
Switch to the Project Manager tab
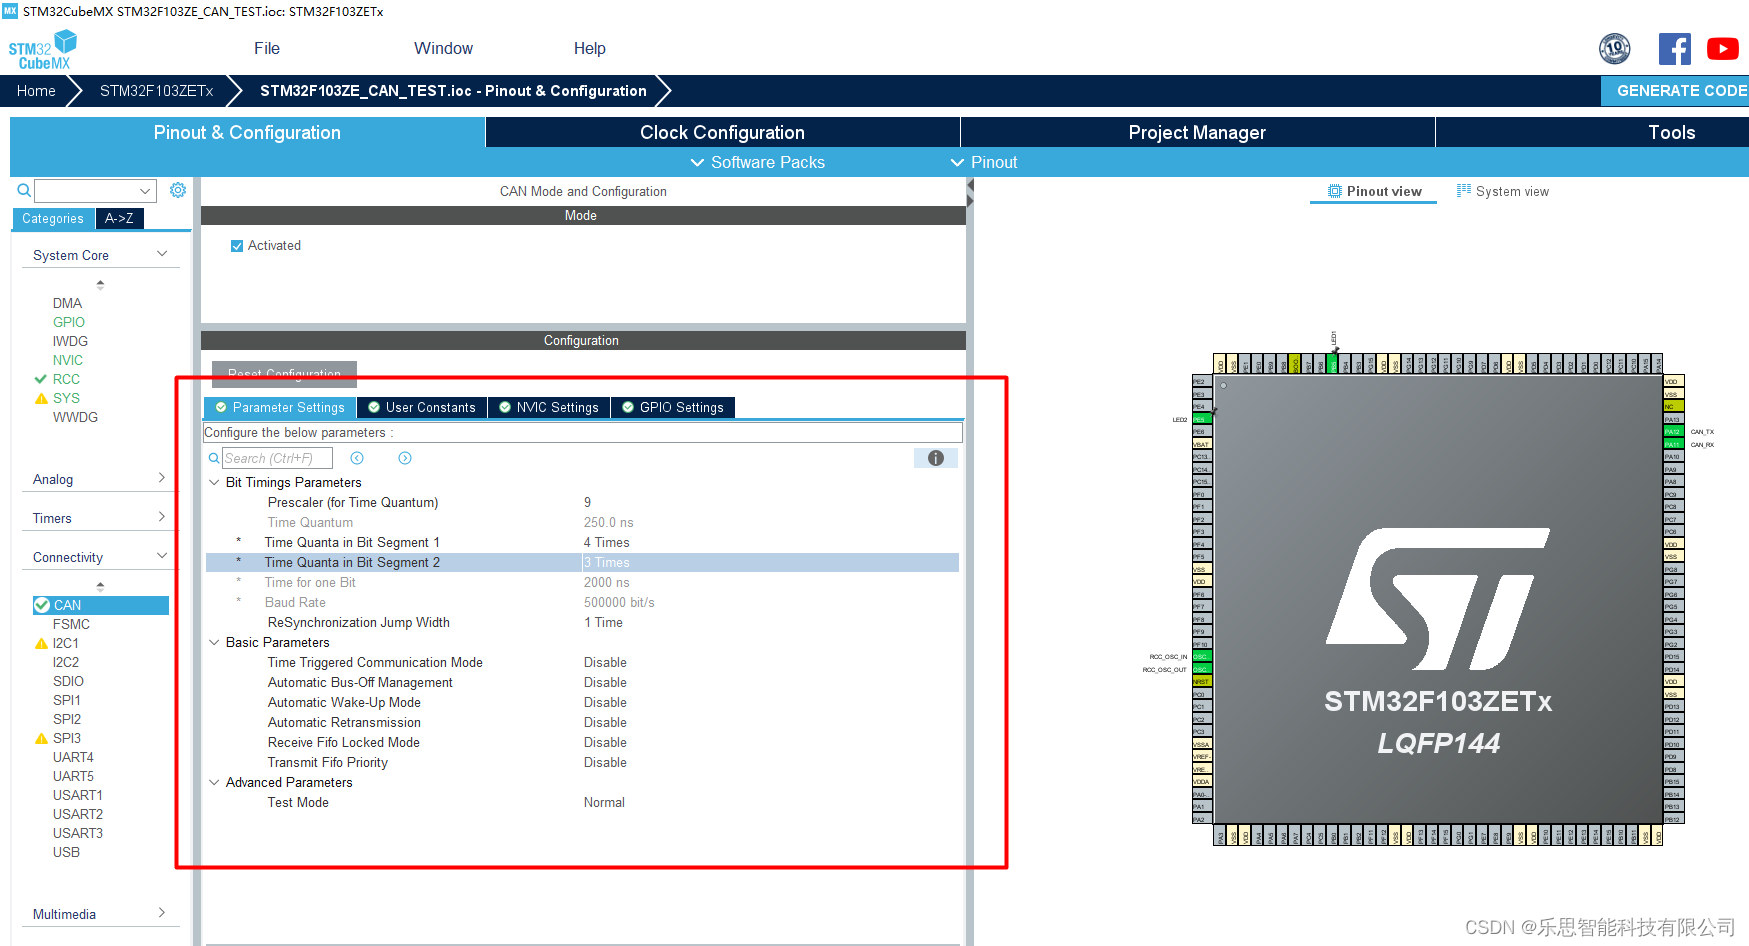(x=1197, y=132)
